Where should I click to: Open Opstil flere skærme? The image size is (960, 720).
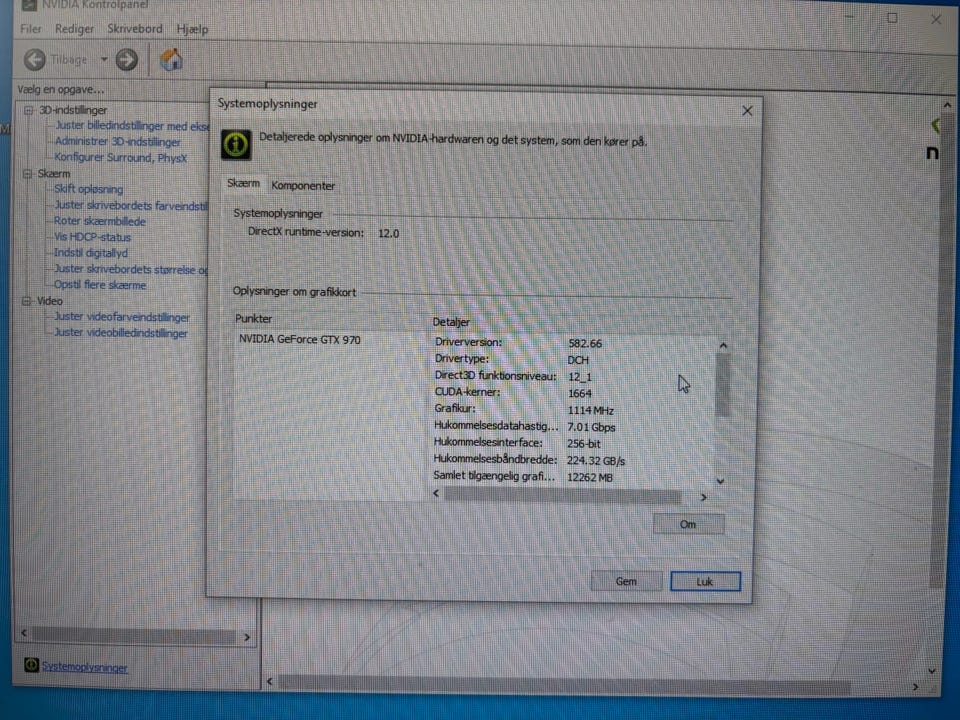click(x=100, y=285)
